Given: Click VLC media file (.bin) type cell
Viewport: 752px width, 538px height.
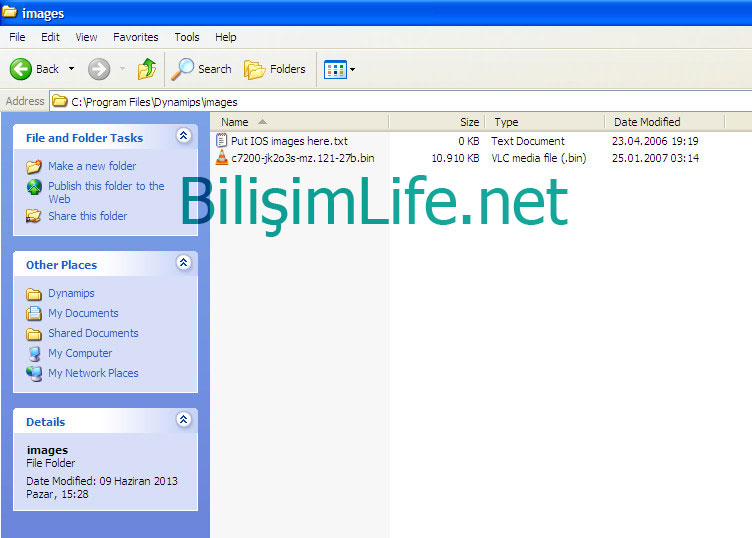Looking at the screenshot, I should pos(539,158).
